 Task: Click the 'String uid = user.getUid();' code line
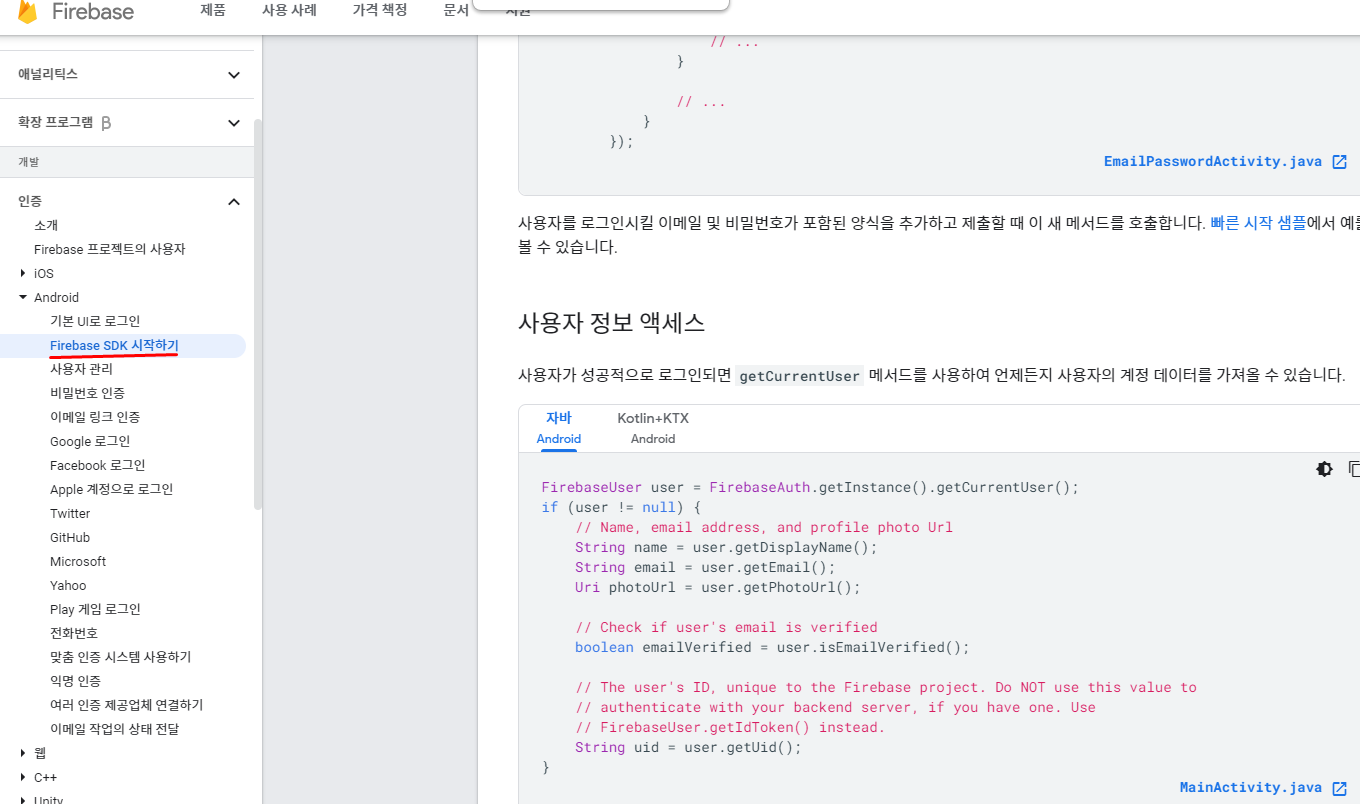click(x=688, y=748)
